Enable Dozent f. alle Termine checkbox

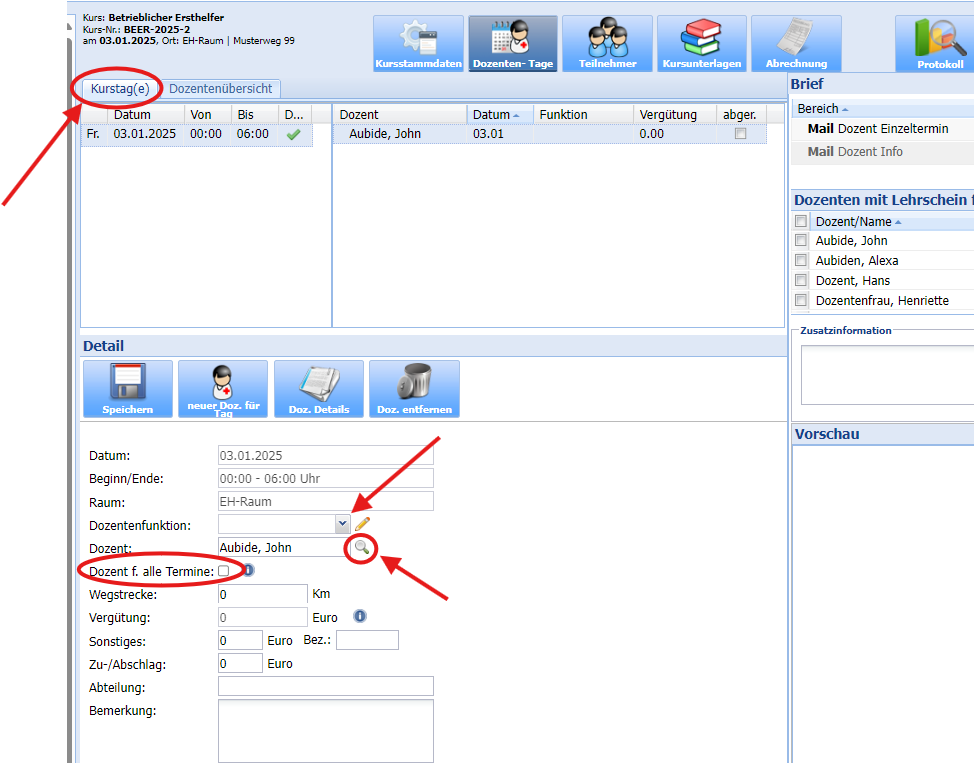click(223, 570)
